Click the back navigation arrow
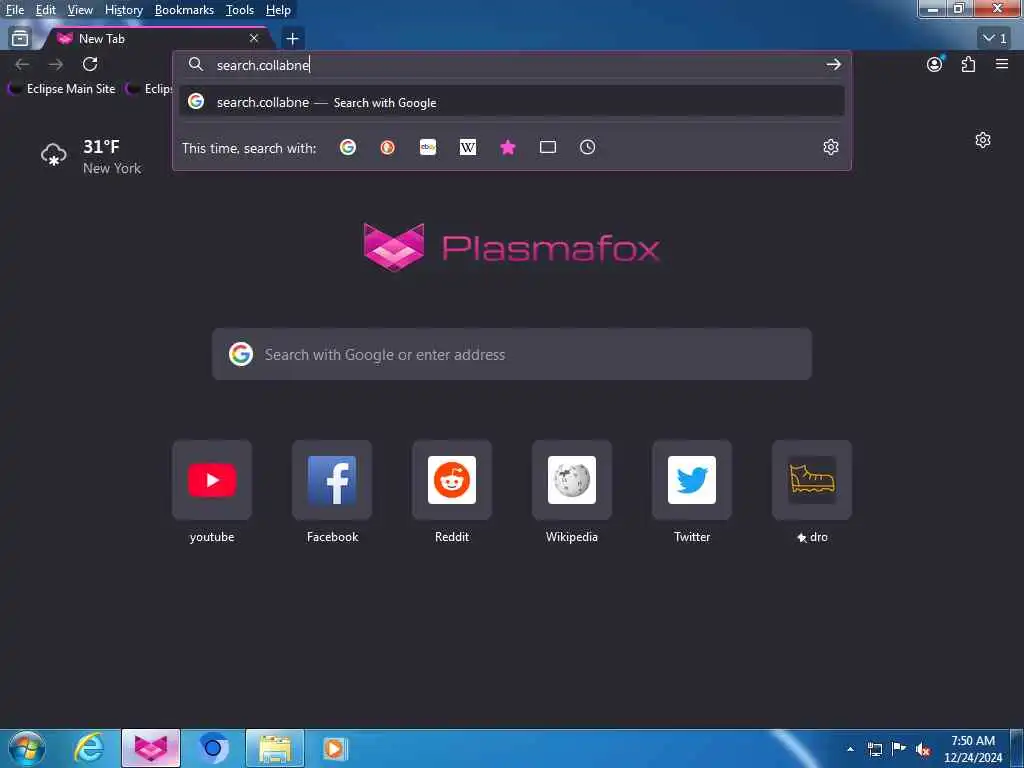 click(x=22, y=64)
